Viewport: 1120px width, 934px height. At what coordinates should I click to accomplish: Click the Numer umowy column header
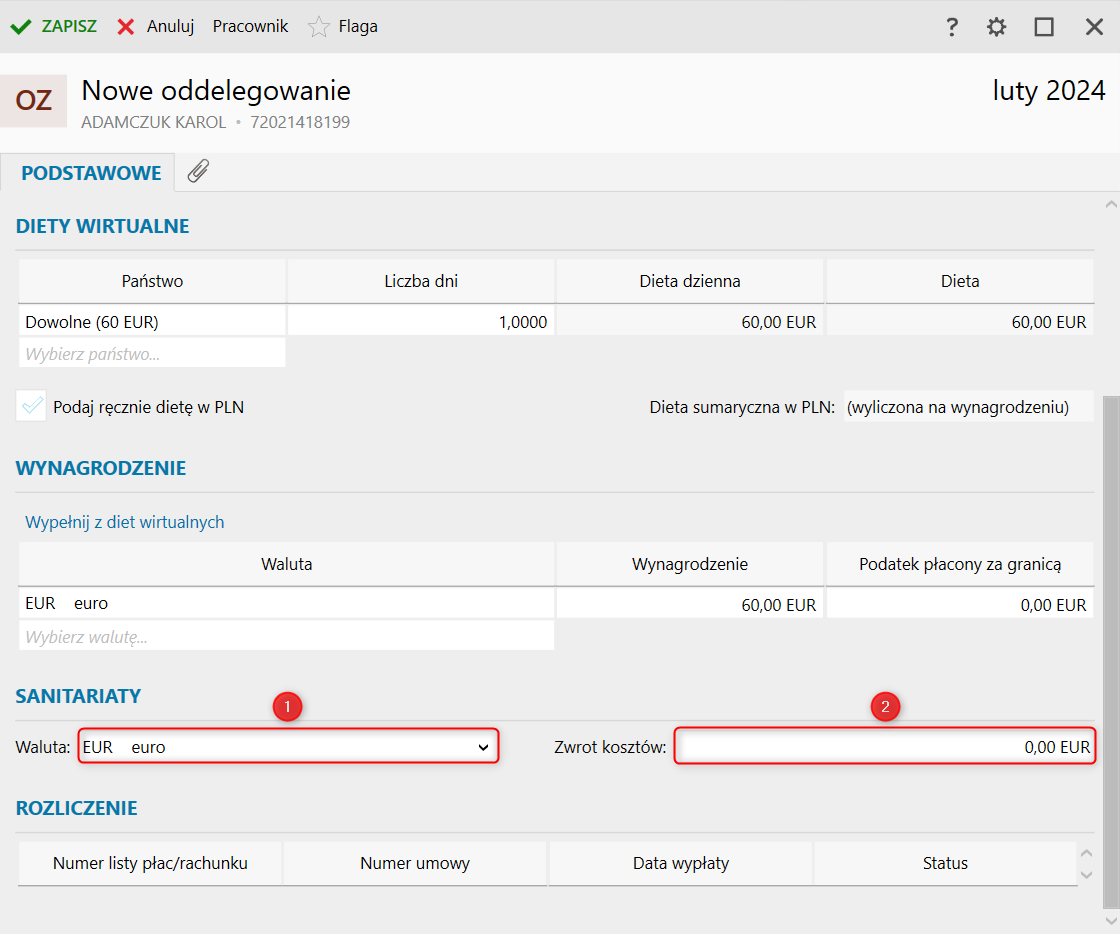[x=415, y=863]
